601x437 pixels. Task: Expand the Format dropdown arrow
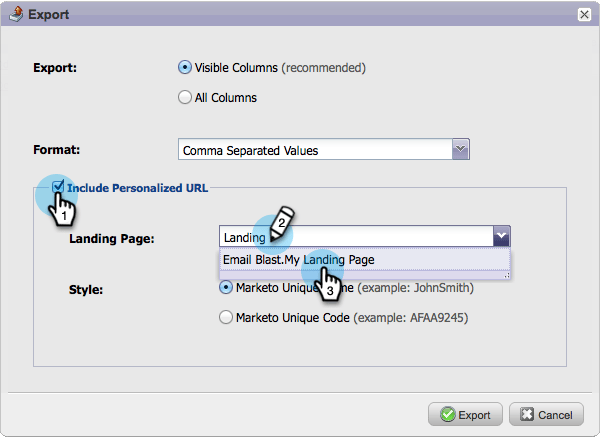pos(460,150)
